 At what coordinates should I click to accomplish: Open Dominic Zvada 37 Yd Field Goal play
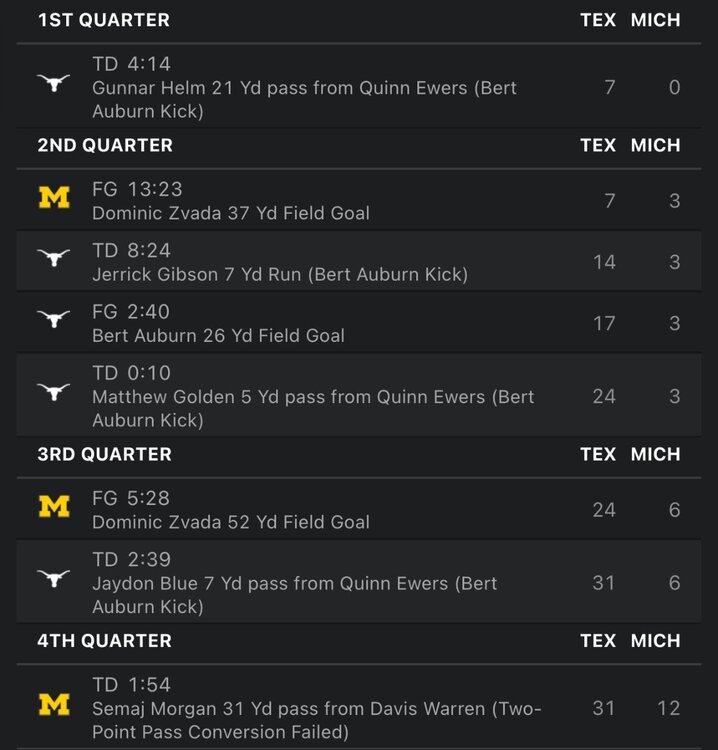(231, 213)
